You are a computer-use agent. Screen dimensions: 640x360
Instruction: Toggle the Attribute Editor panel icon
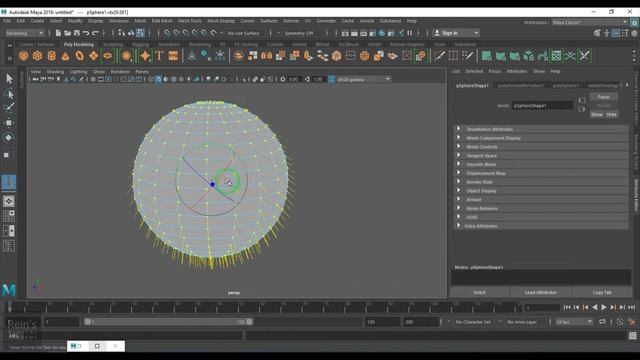616,33
